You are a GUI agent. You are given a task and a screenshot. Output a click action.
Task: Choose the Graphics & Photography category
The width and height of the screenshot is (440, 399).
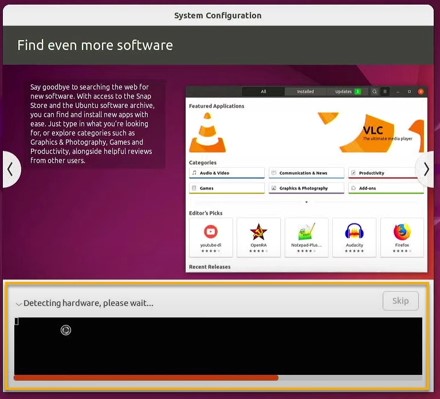tap(306, 188)
